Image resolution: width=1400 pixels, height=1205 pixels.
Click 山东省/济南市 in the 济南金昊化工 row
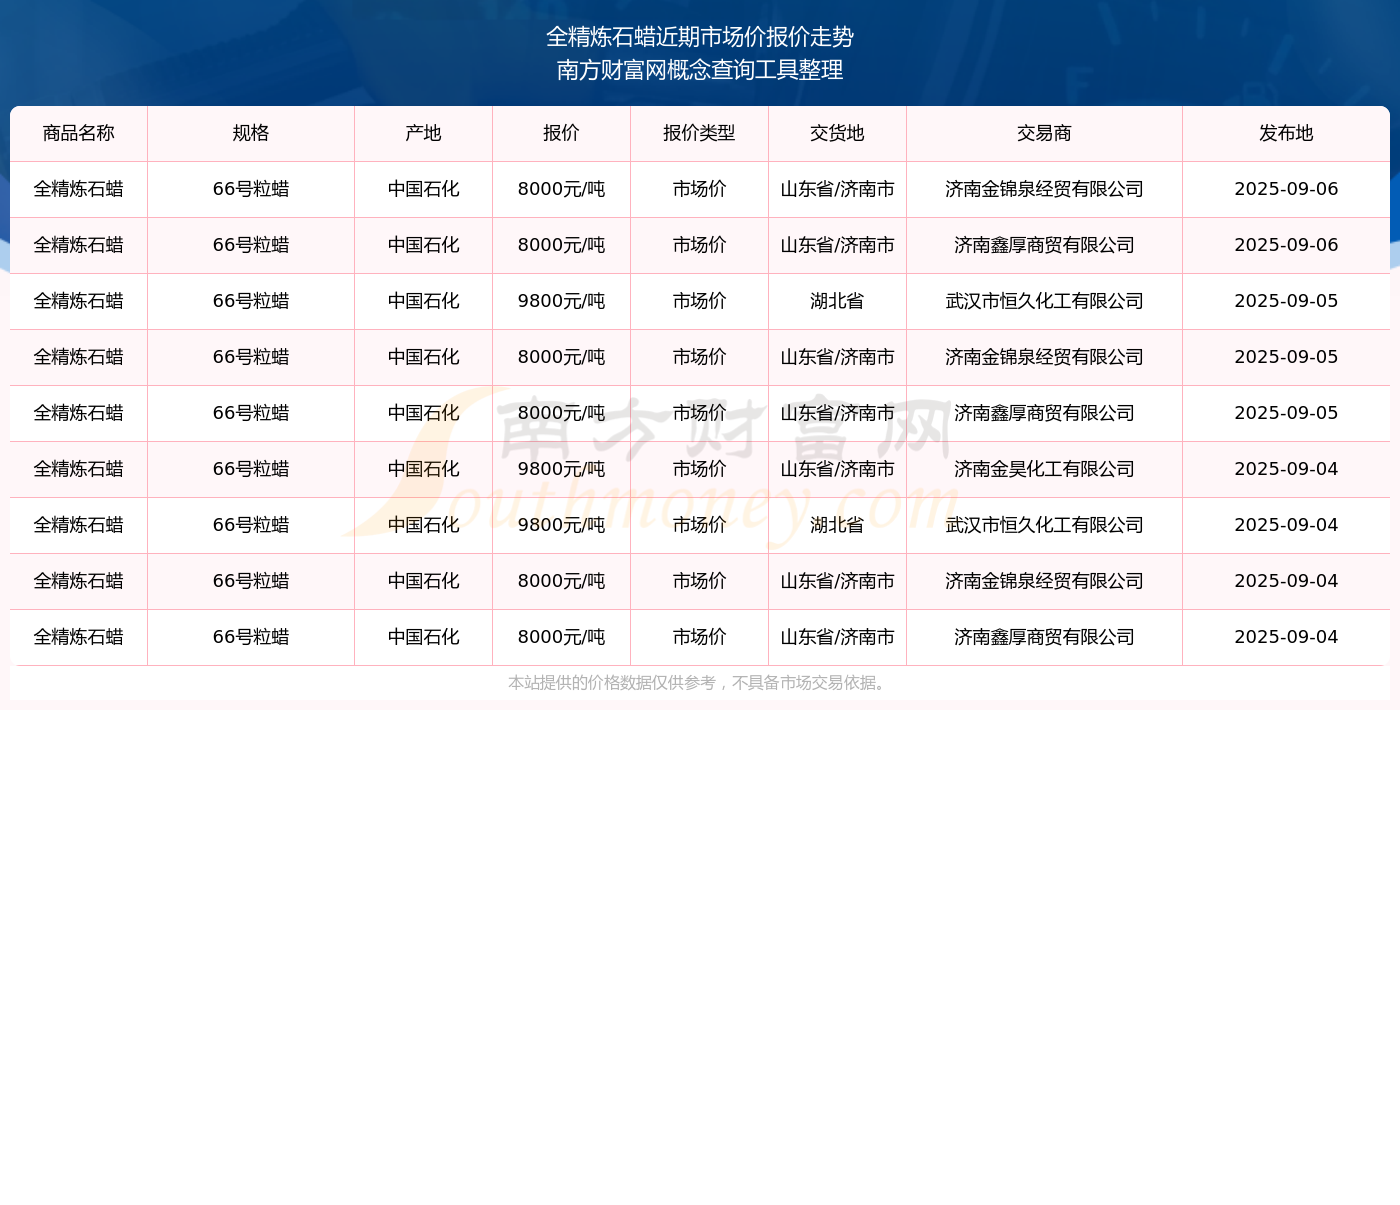point(838,469)
